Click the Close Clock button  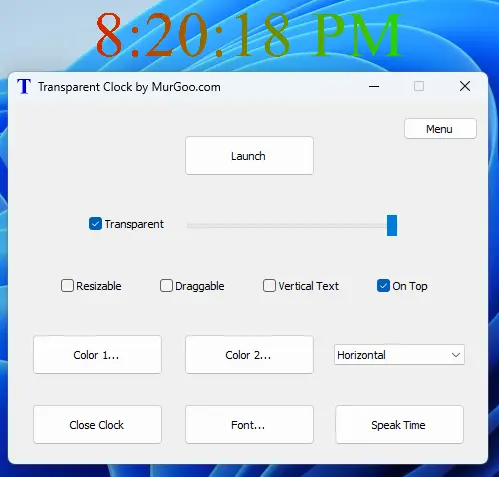pos(97,425)
